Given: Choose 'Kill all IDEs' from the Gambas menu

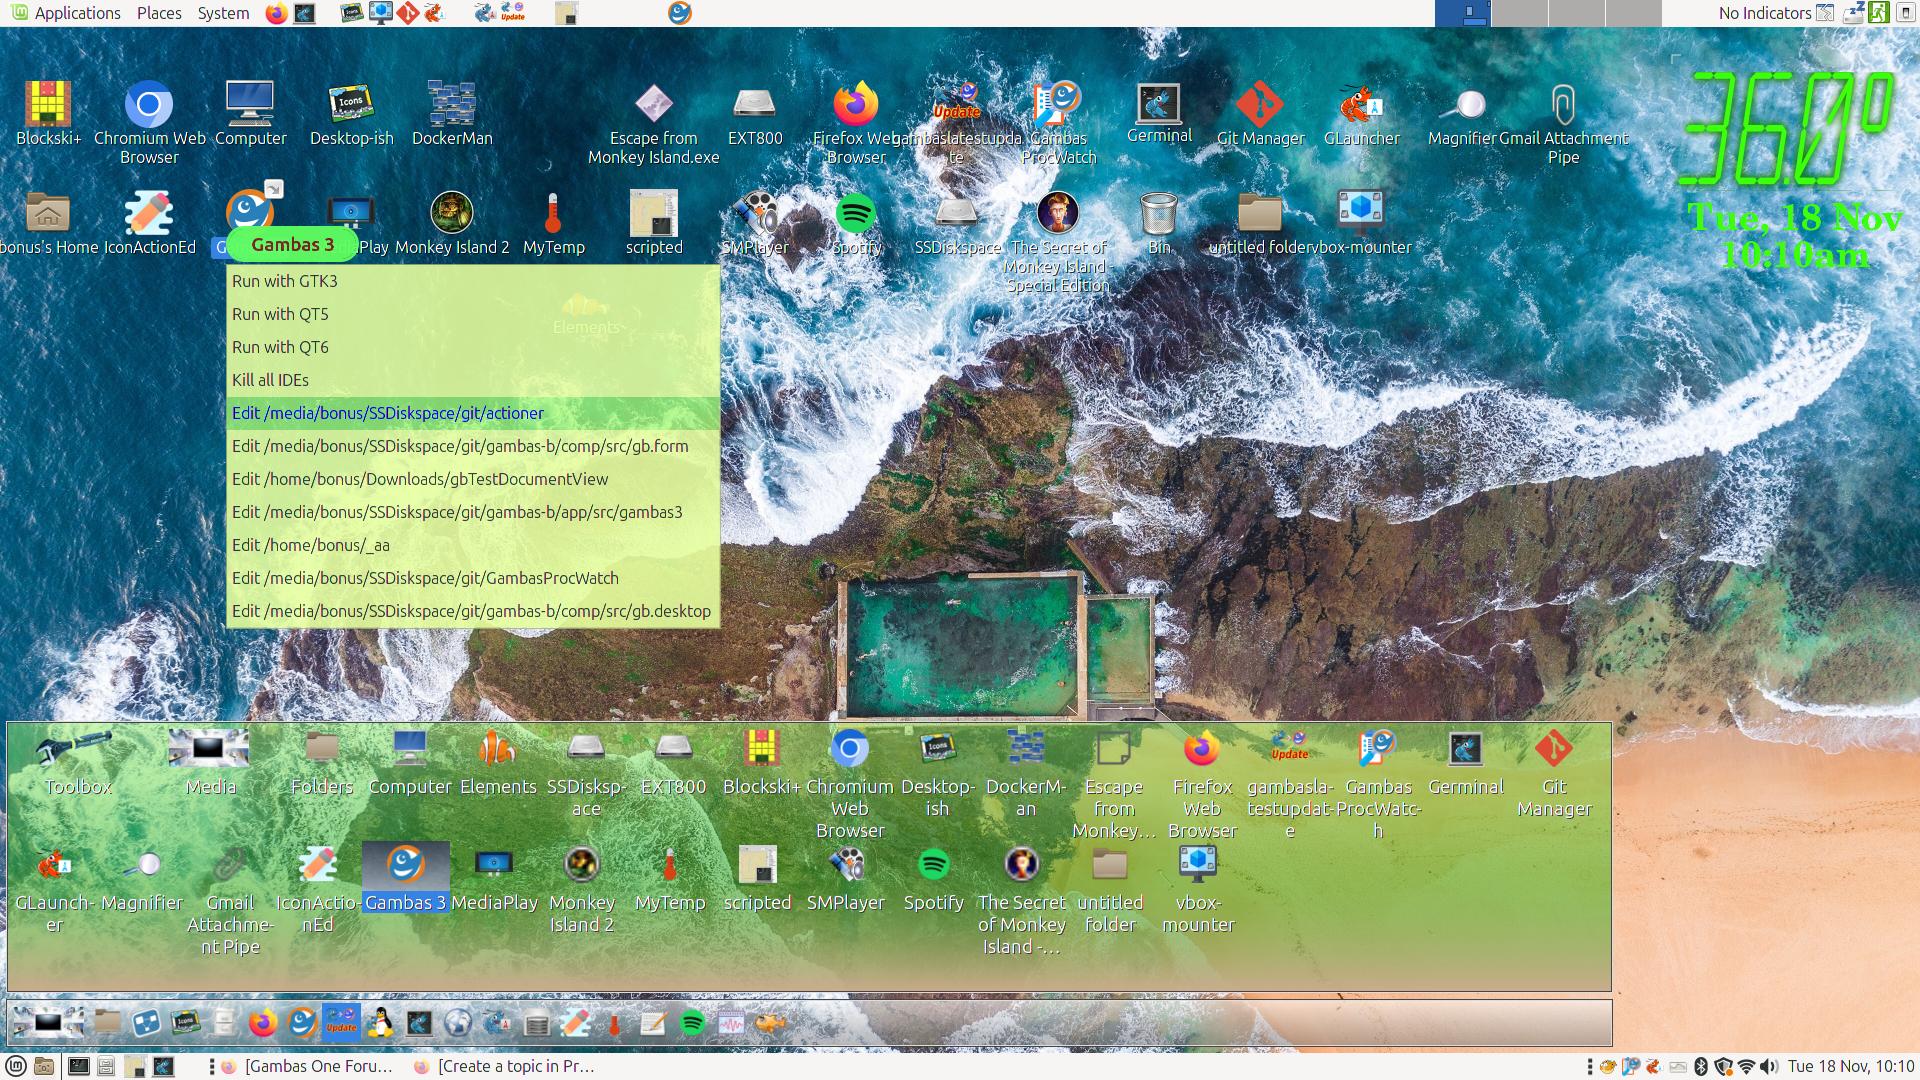Looking at the screenshot, I should pos(270,380).
